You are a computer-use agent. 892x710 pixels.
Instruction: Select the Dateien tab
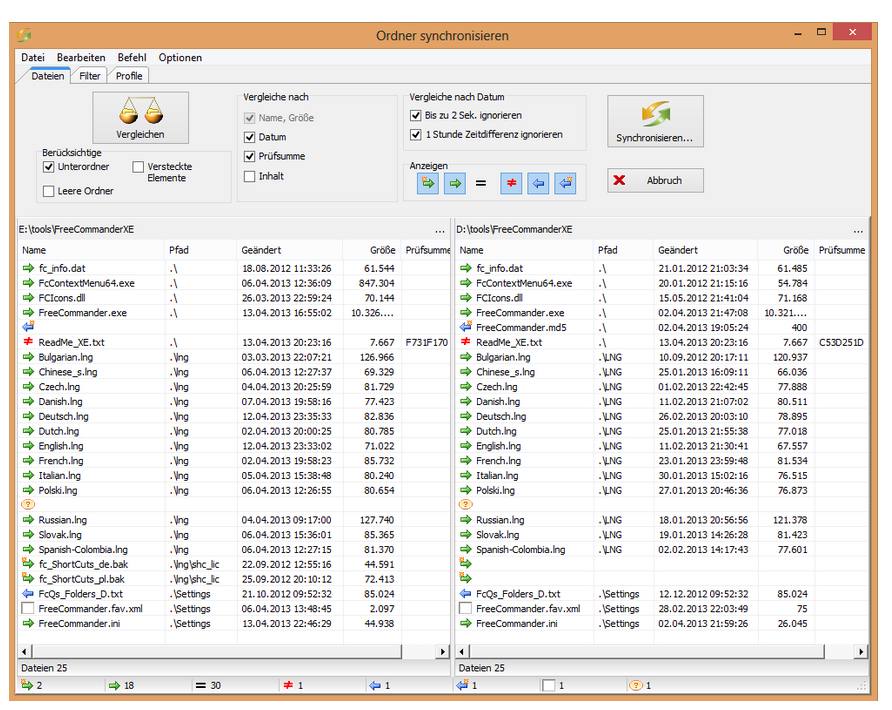[48, 76]
